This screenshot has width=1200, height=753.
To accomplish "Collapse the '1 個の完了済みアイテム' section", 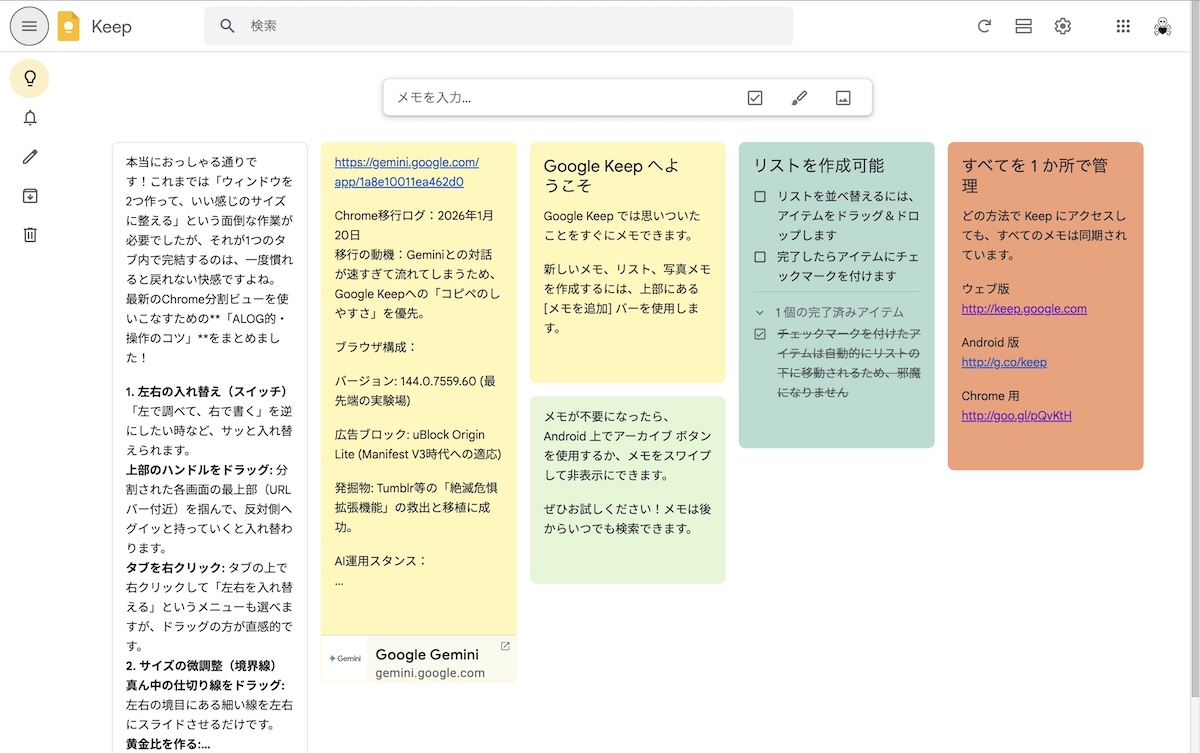I will [x=760, y=312].
